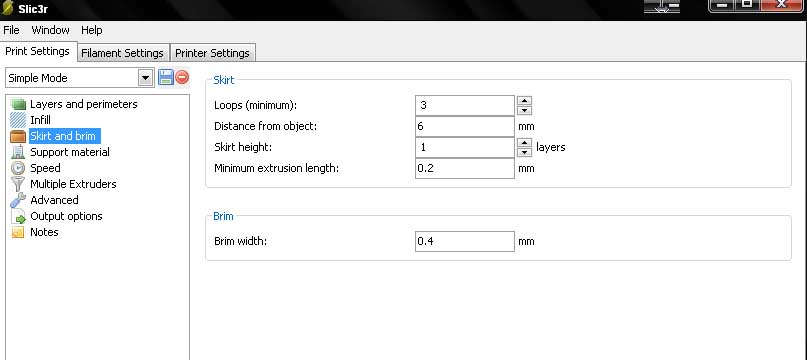The height and width of the screenshot is (360, 807).
Task: Decrease Skirt height with down arrow
Action: pos(524,152)
